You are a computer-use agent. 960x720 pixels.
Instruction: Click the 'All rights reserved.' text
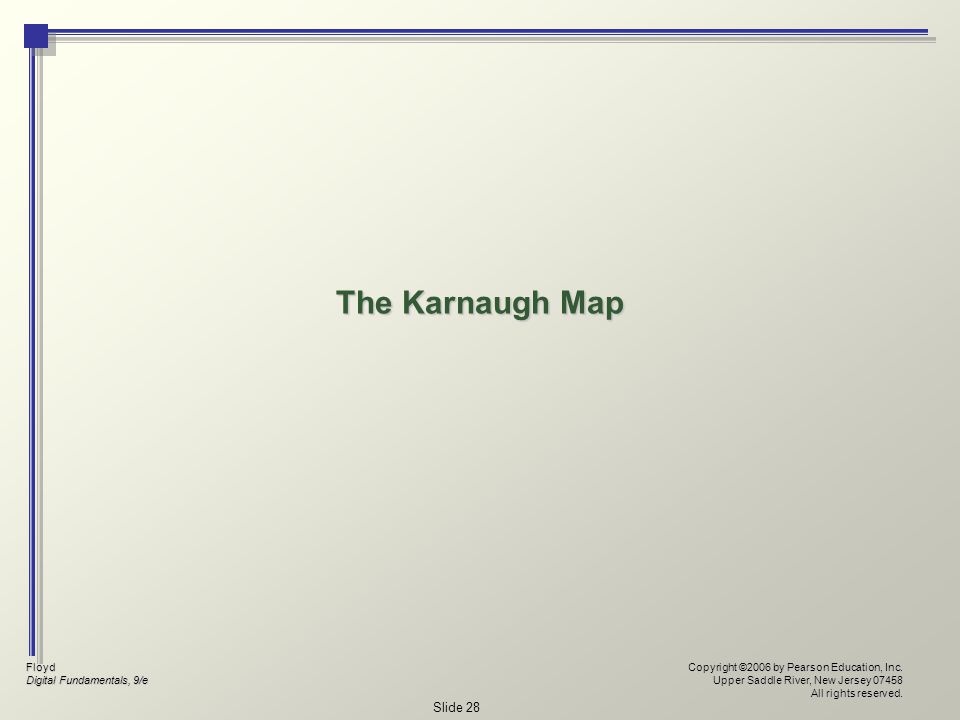(x=857, y=693)
